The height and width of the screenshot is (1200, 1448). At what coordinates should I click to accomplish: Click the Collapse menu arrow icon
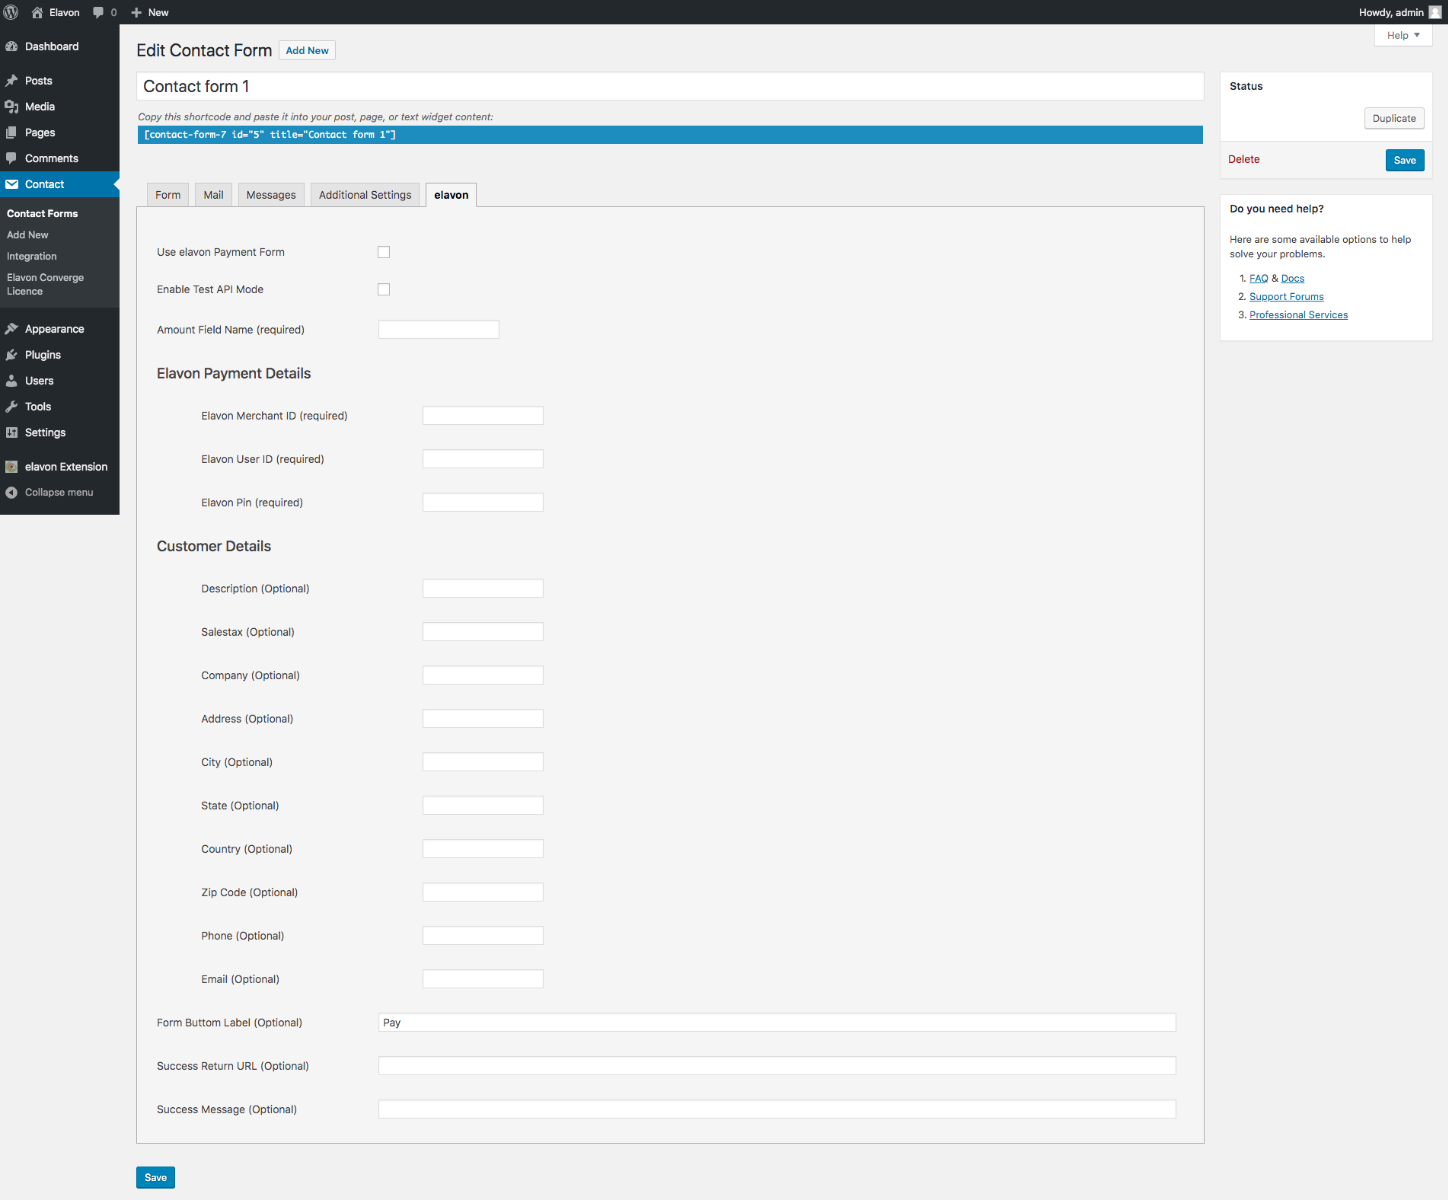tap(12, 493)
